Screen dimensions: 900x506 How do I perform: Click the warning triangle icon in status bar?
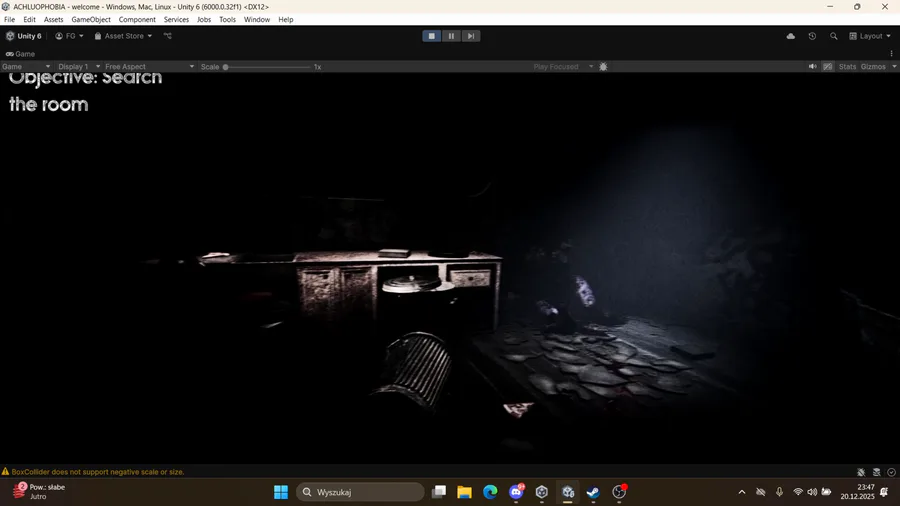pos(5,472)
